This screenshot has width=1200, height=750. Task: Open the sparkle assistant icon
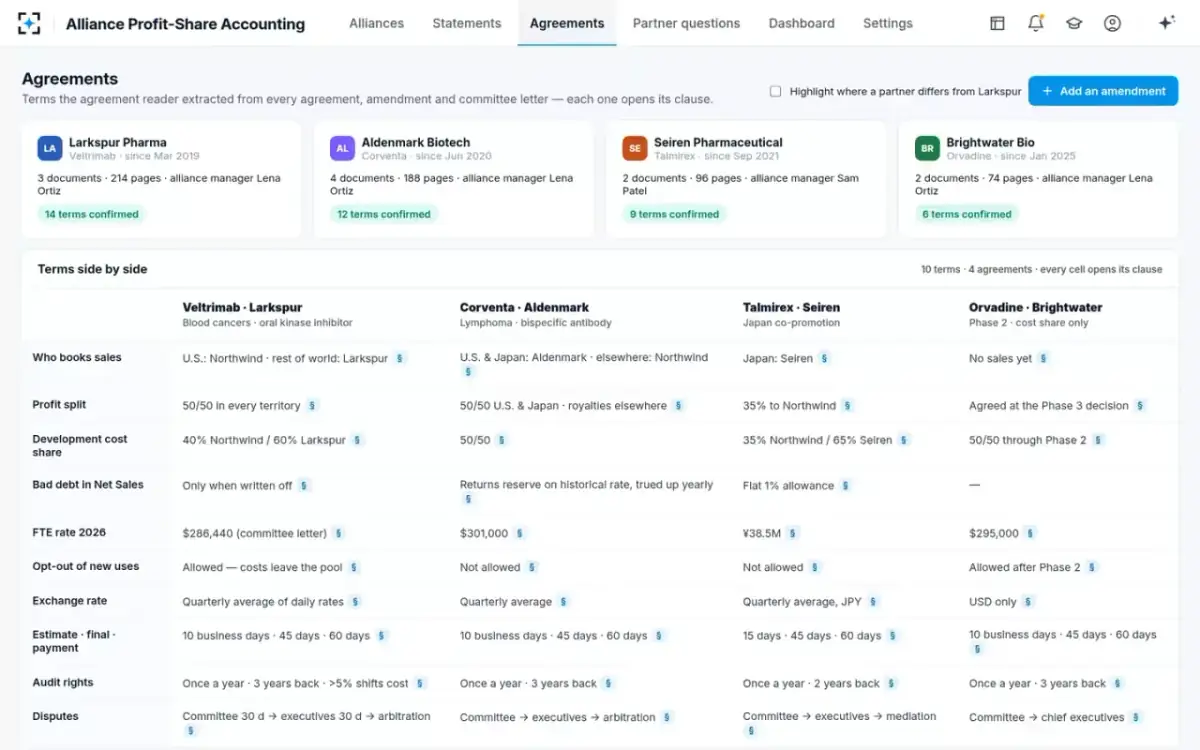[x=1166, y=23]
